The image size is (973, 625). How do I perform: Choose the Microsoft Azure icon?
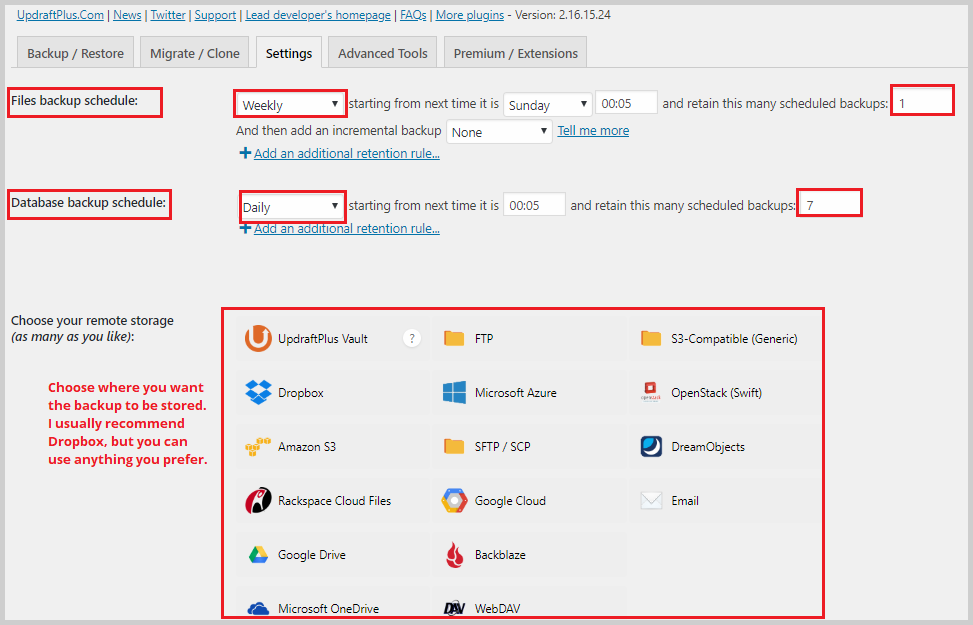454,392
